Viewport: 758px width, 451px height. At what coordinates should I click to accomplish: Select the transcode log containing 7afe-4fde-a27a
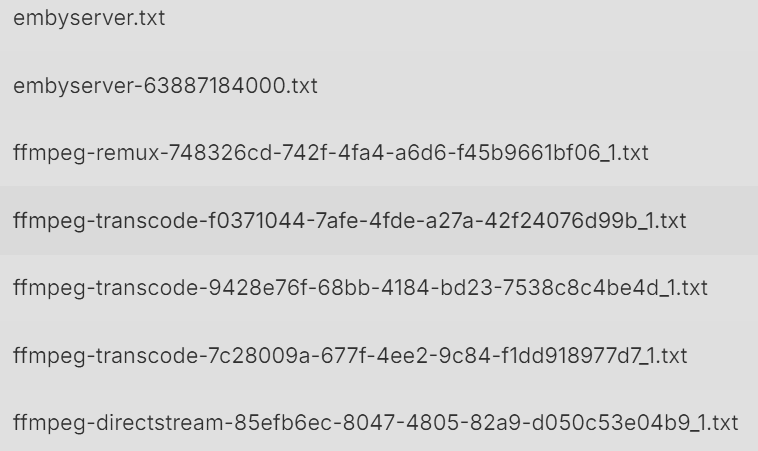point(379,220)
